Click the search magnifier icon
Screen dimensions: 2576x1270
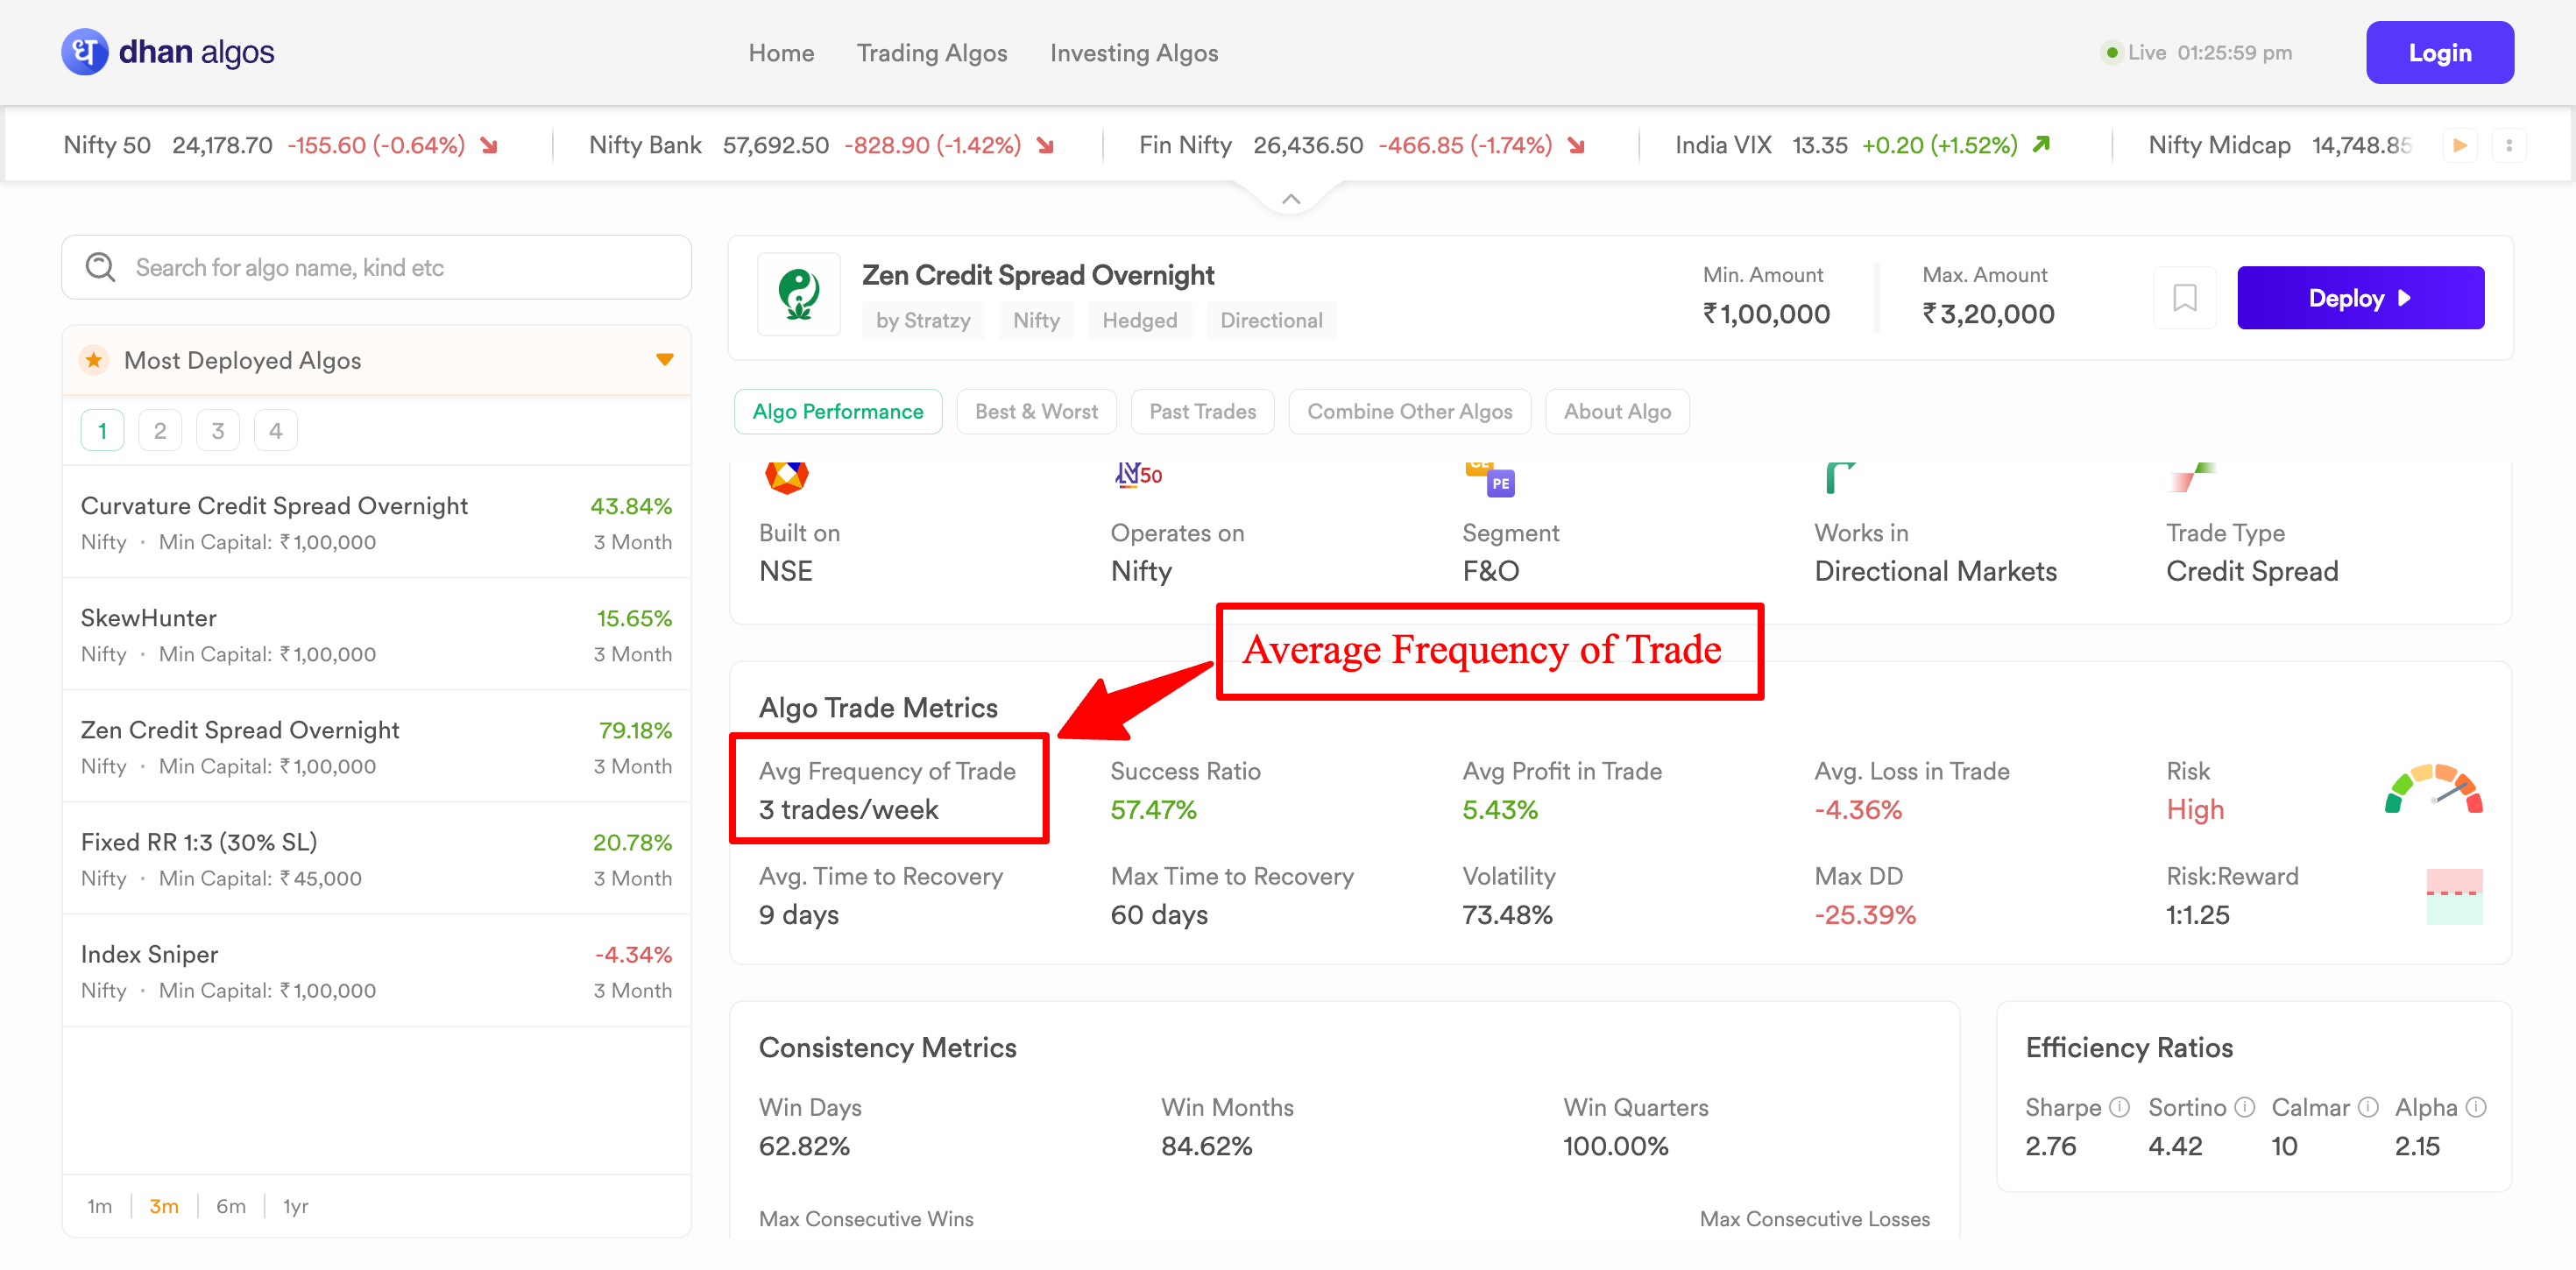(x=100, y=267)
